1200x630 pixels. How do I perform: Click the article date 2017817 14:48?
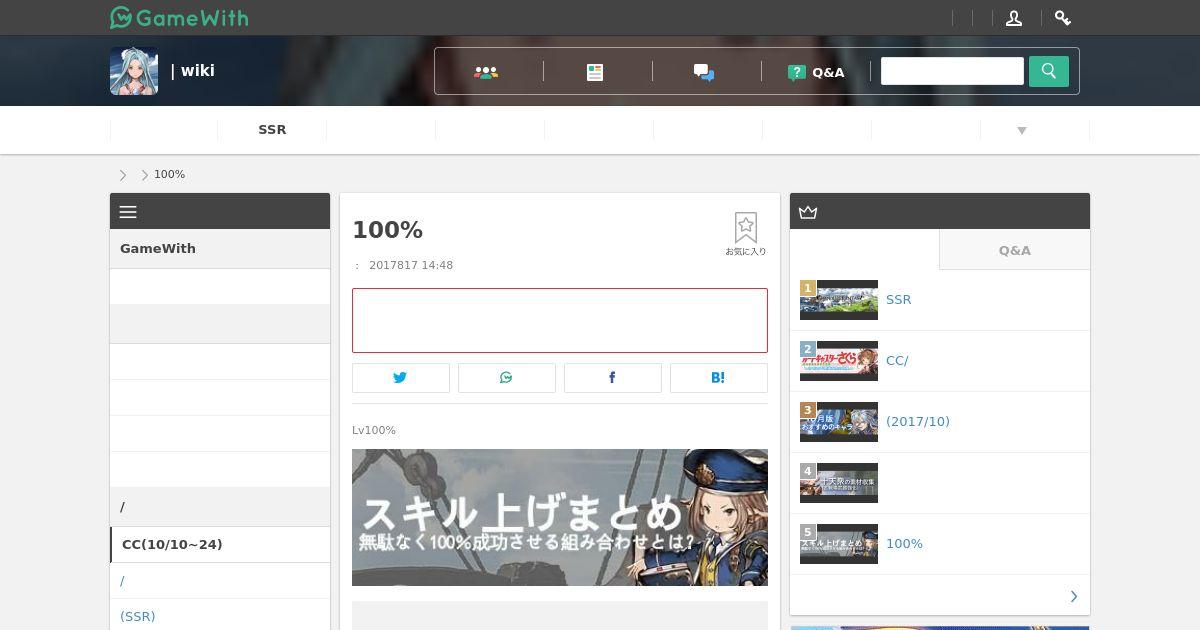(x=411, y=265)
